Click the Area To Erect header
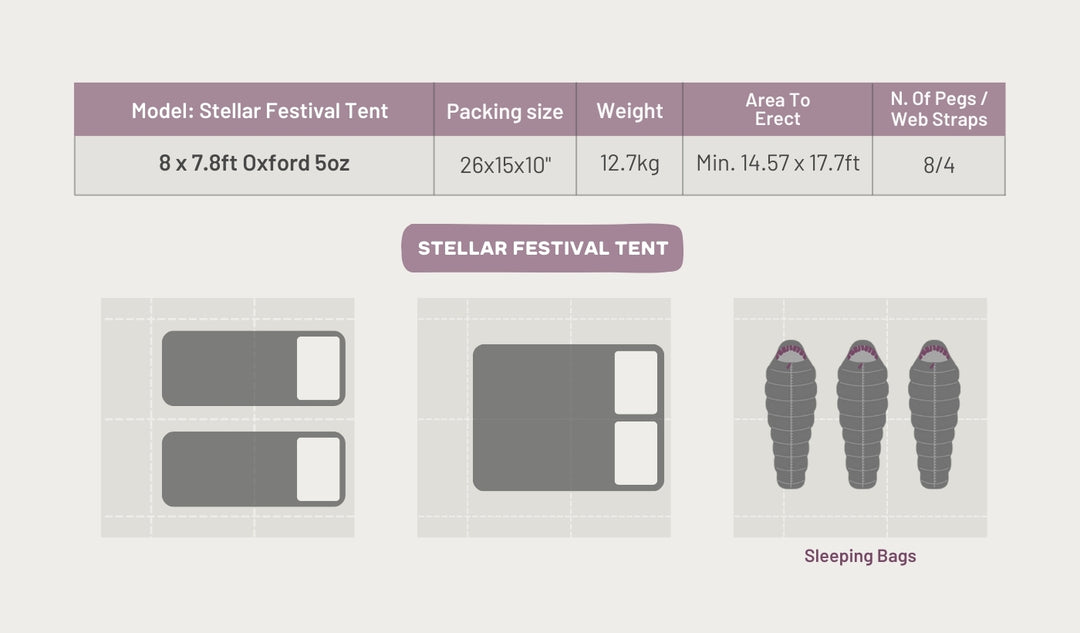The image size is (1080, 633). [x=777, y=109]
